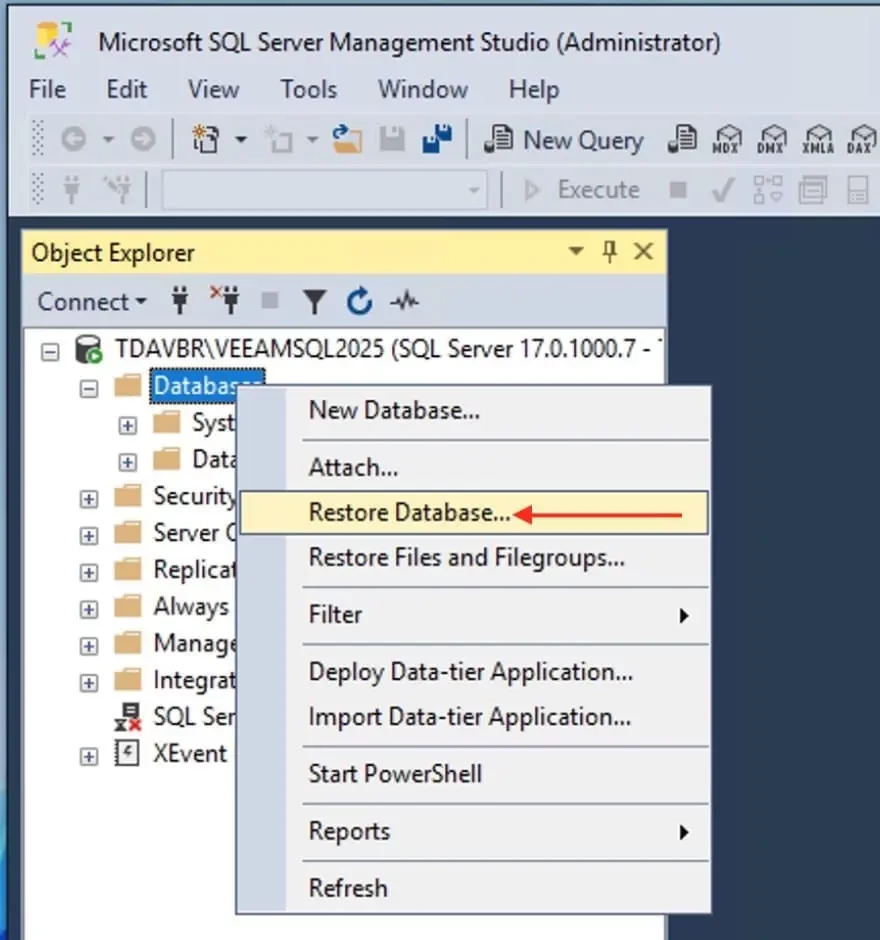Open the View menu

point(213,89)
